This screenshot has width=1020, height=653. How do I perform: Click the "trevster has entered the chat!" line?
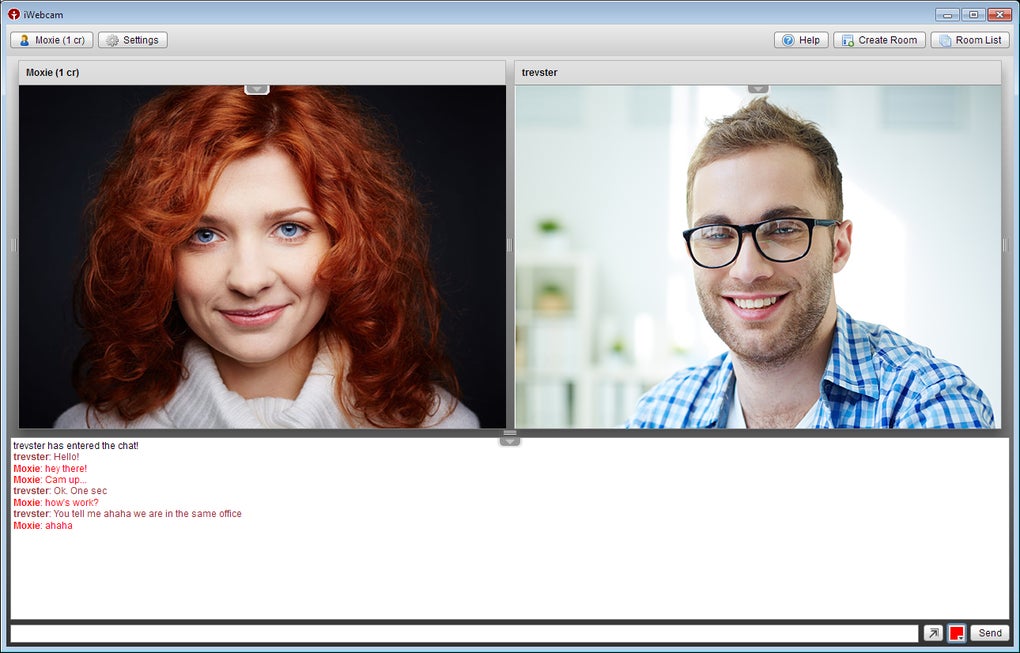(76, 446)
